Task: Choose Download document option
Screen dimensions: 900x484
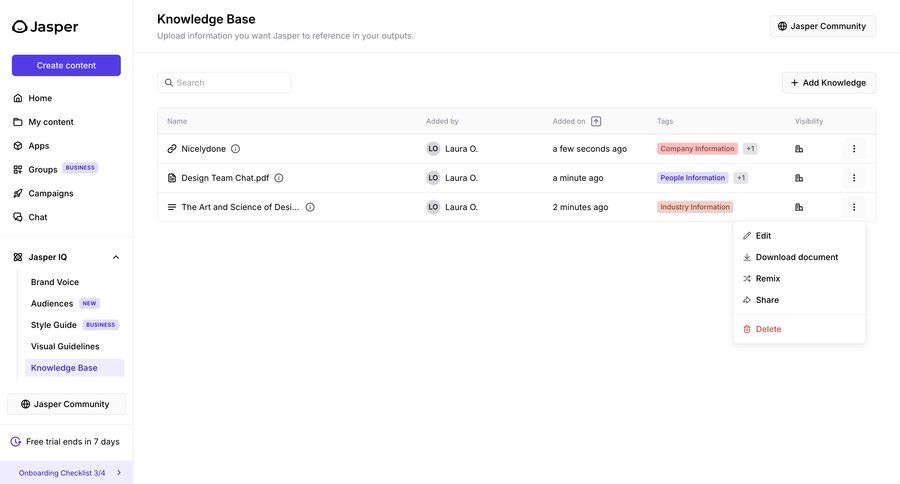Action: (x=799, y=257)
